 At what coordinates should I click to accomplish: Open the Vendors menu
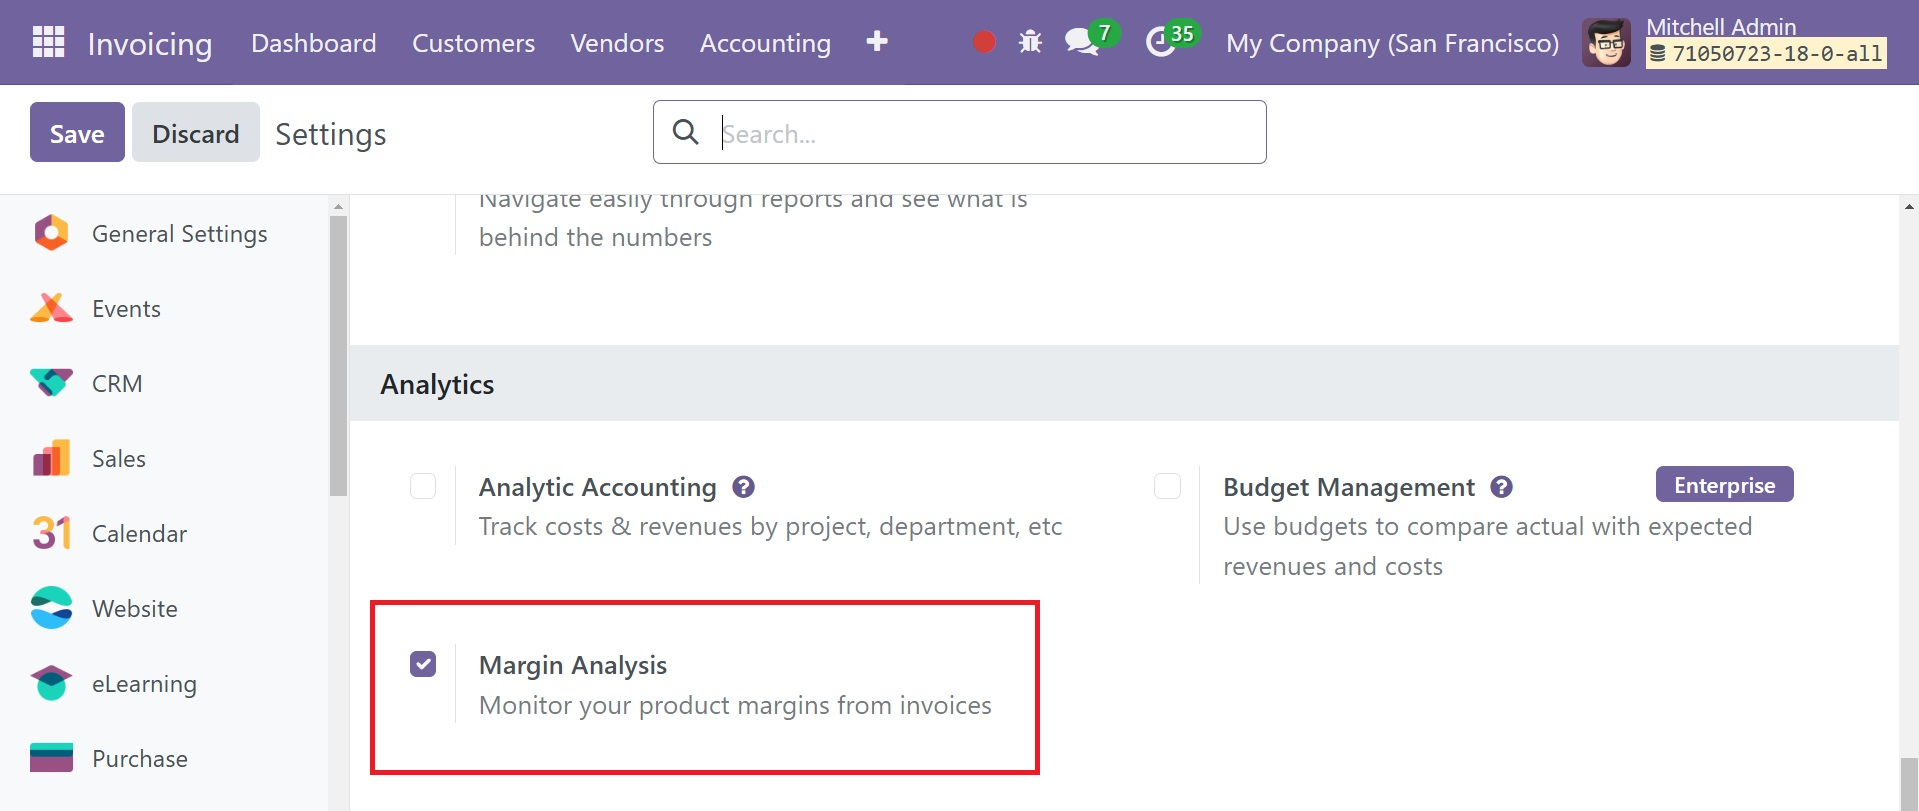[x=617, y=43]
